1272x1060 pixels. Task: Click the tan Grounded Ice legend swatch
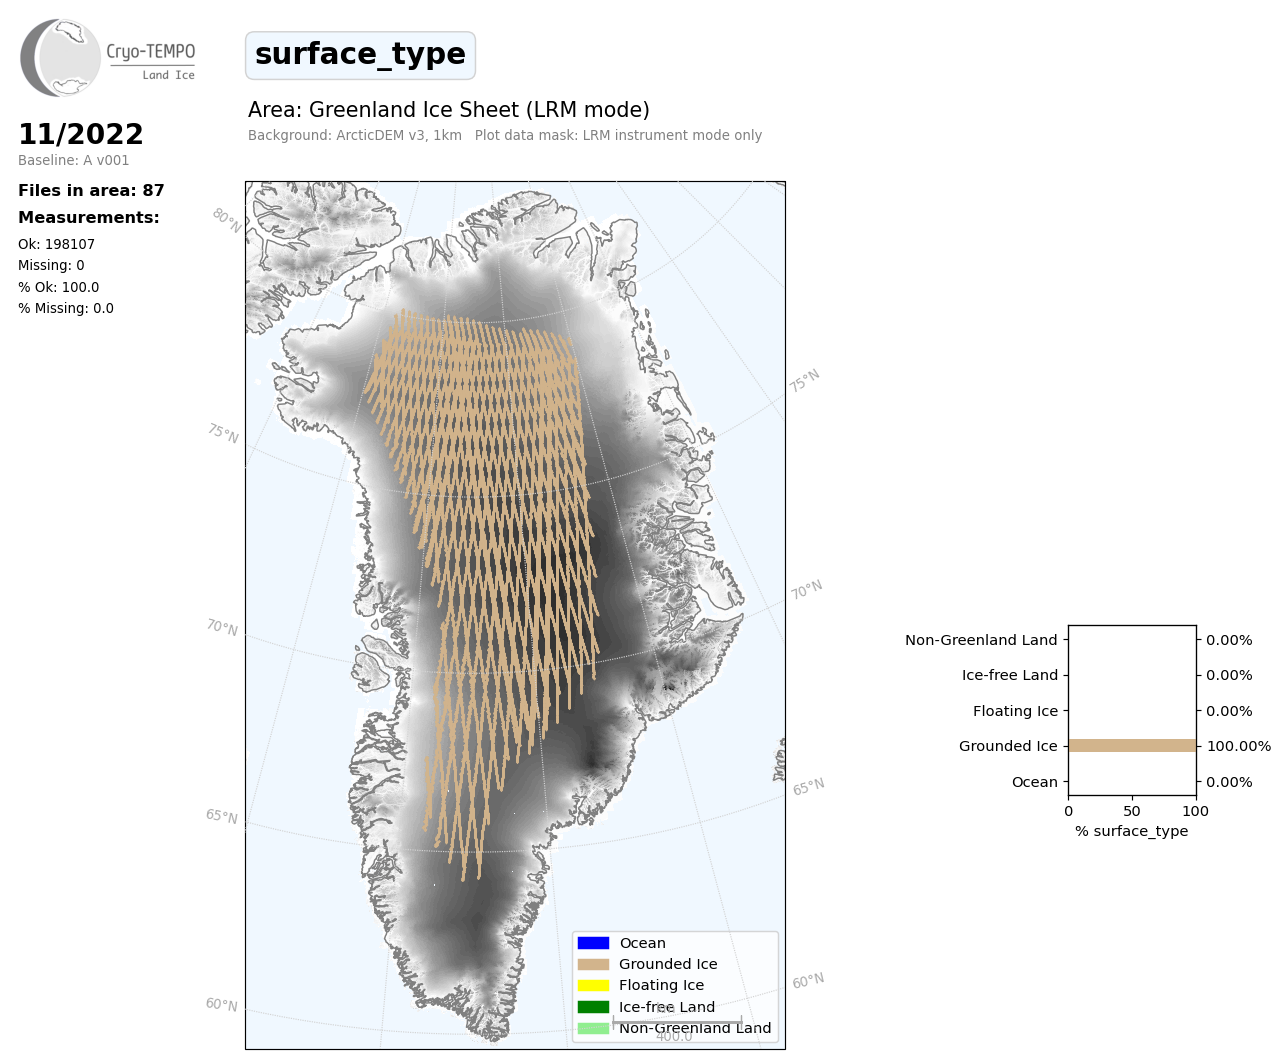point(593,964)
